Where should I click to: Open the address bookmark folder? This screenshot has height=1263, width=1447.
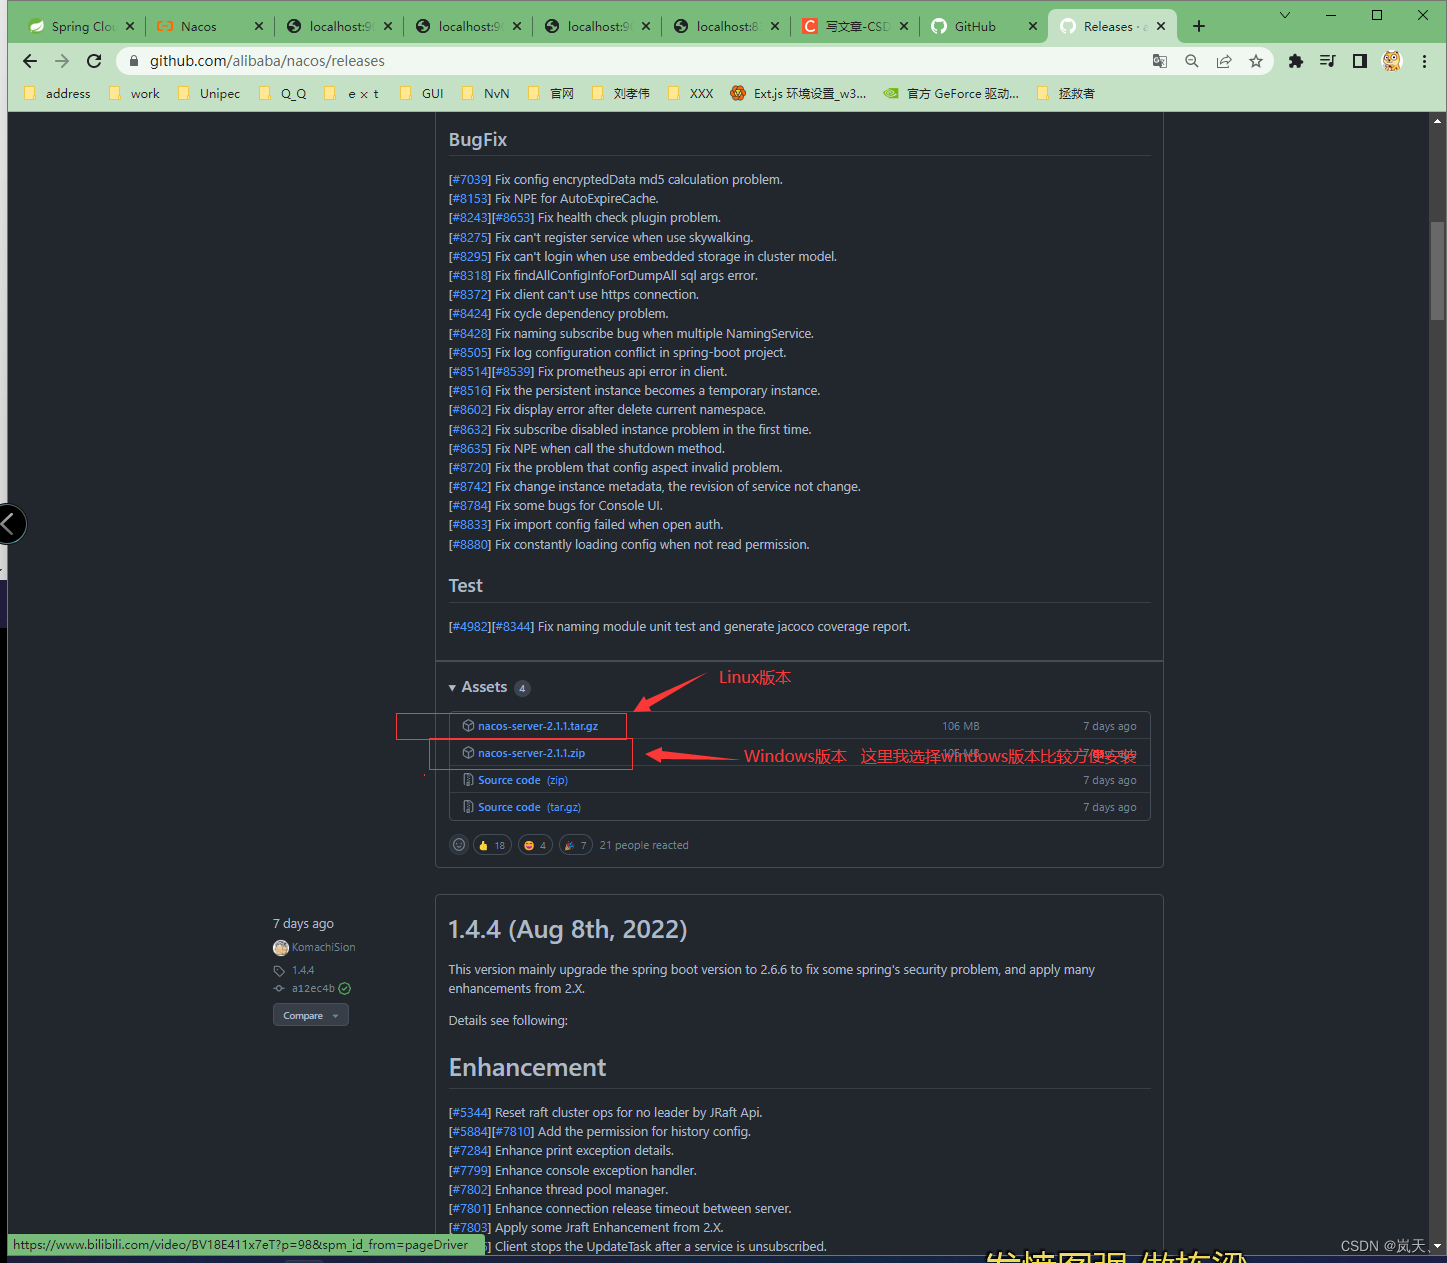(57, 93)
